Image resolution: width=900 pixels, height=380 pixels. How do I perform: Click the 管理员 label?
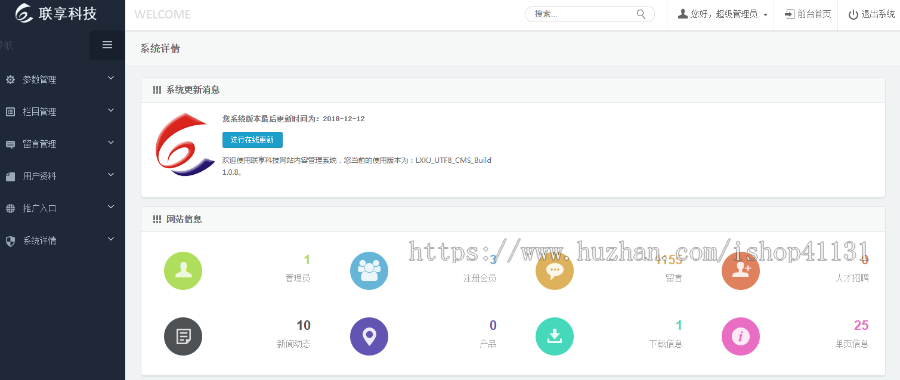pos(298,278)
